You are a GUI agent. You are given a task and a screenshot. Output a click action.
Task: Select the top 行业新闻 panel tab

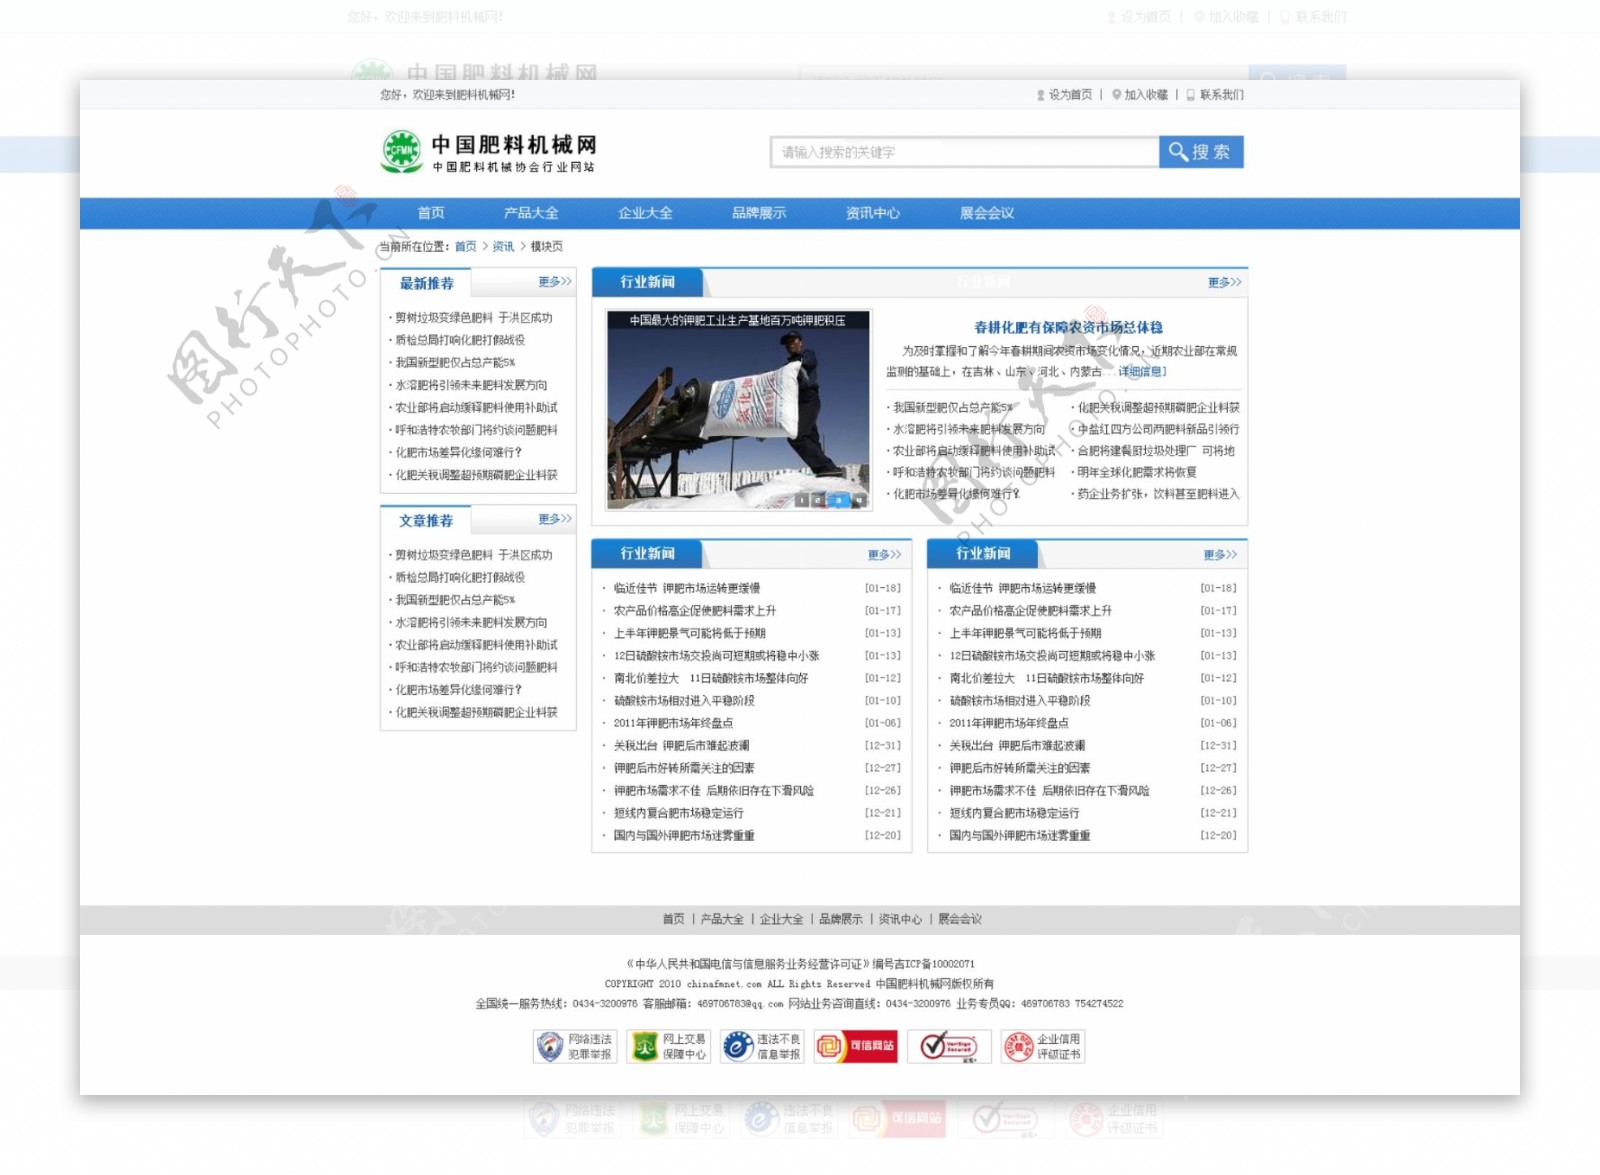pos(648,282)
